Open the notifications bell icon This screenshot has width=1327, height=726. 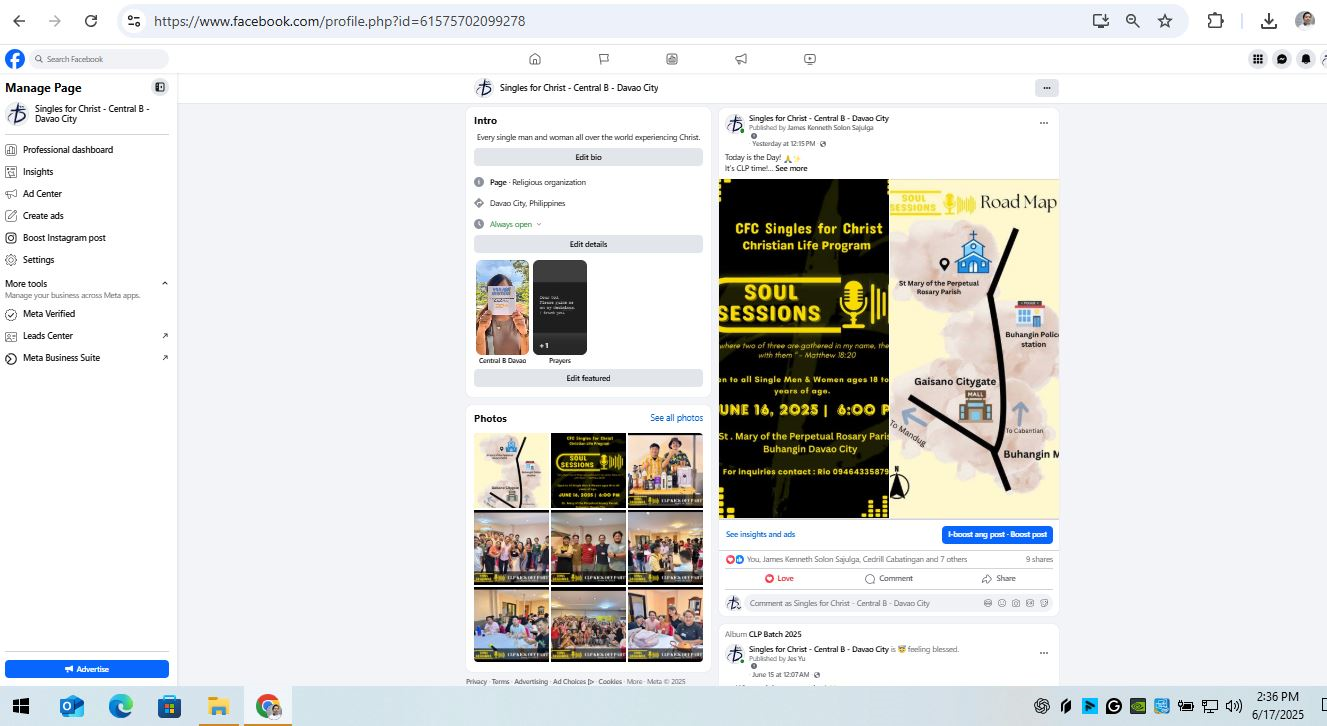pos(1306,59)
